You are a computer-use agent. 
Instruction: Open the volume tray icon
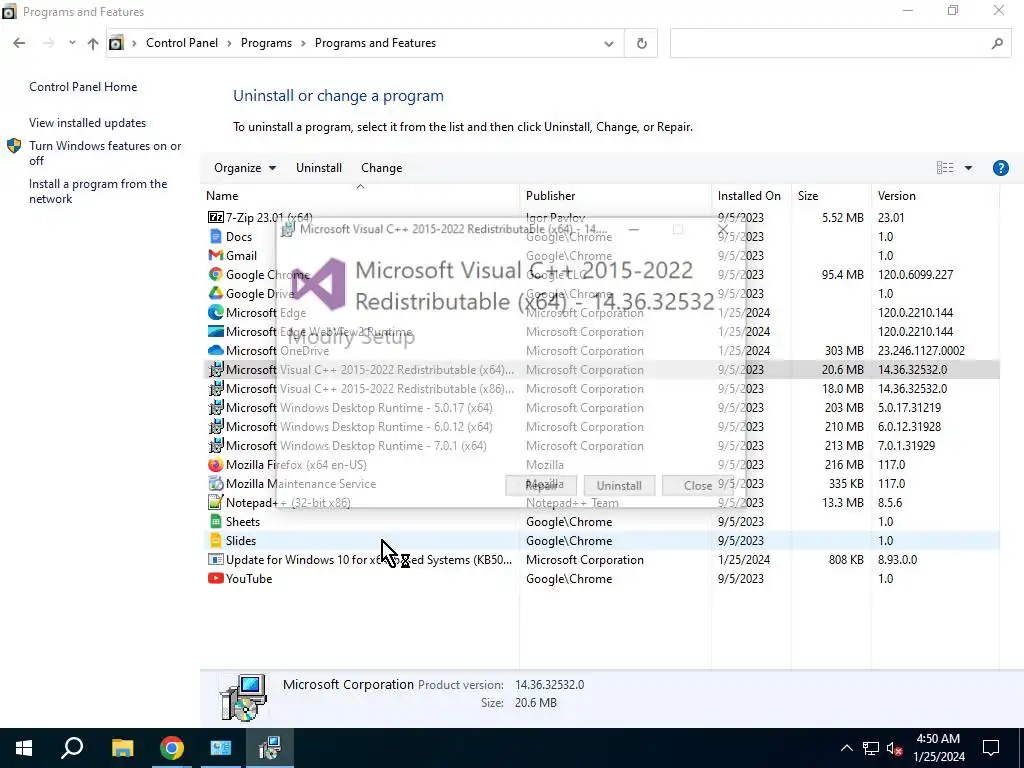(895, 748)
